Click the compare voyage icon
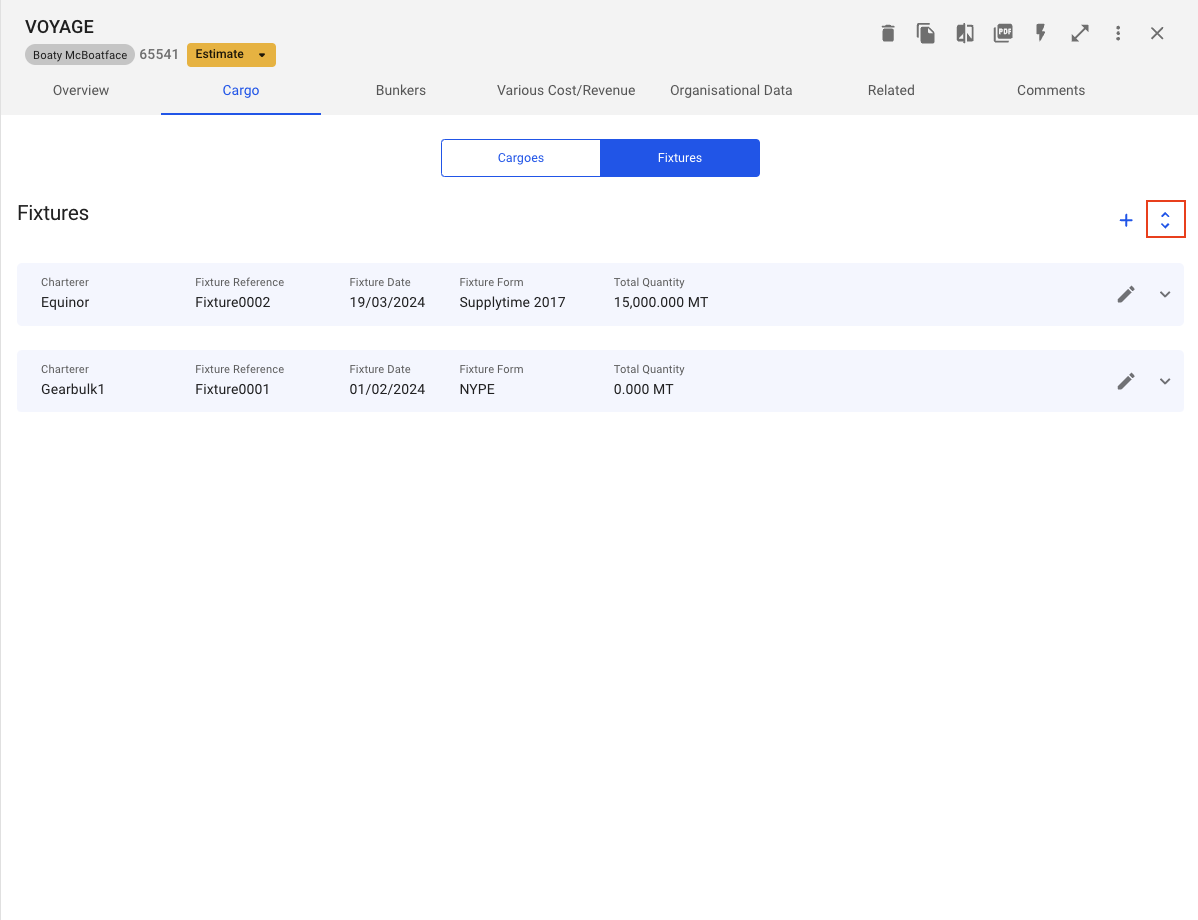The image size is (1198, 920). coord(965,34)
